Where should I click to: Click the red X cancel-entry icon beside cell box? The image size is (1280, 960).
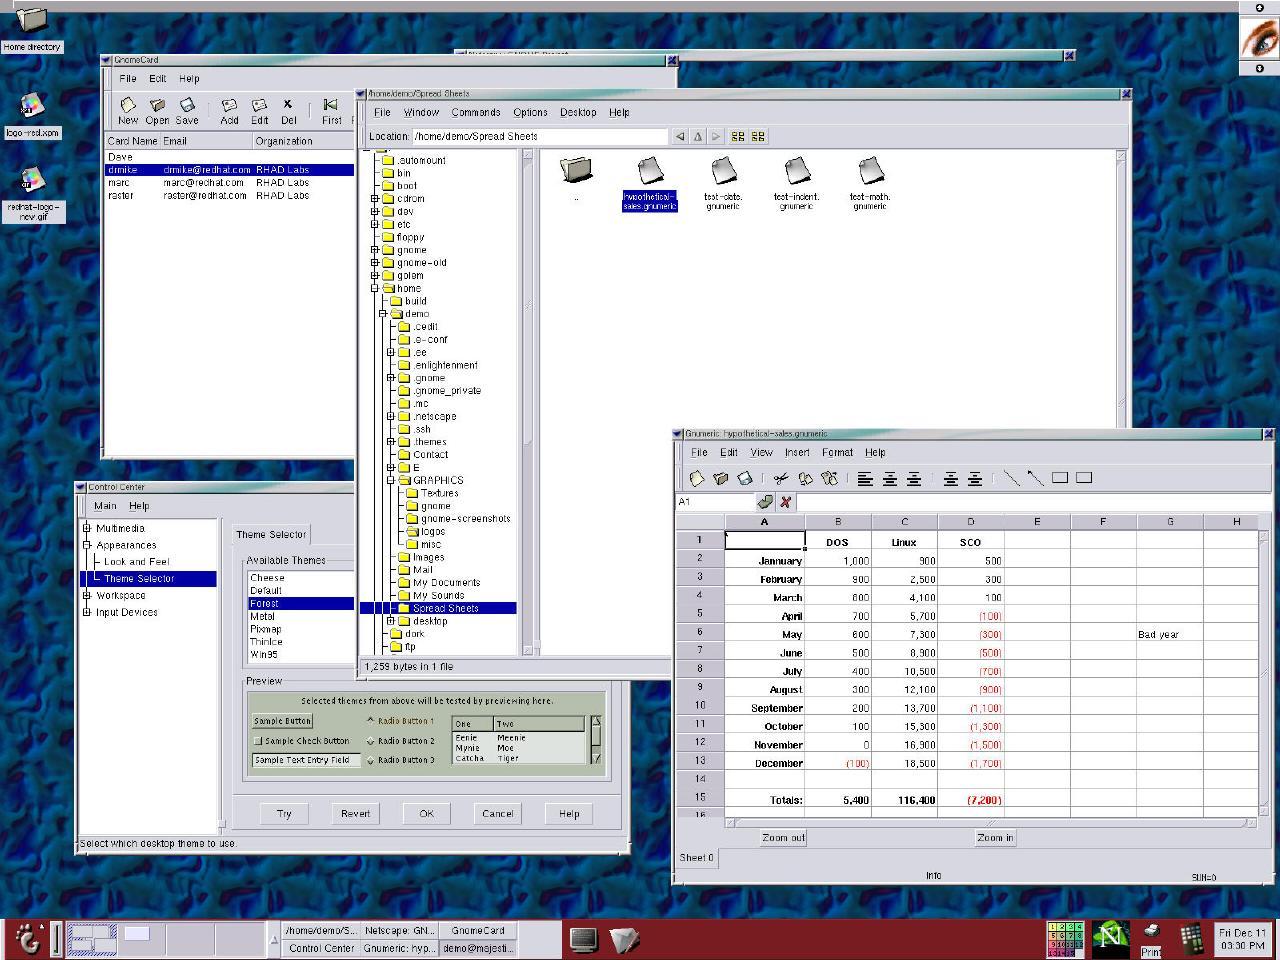point(786,502)
